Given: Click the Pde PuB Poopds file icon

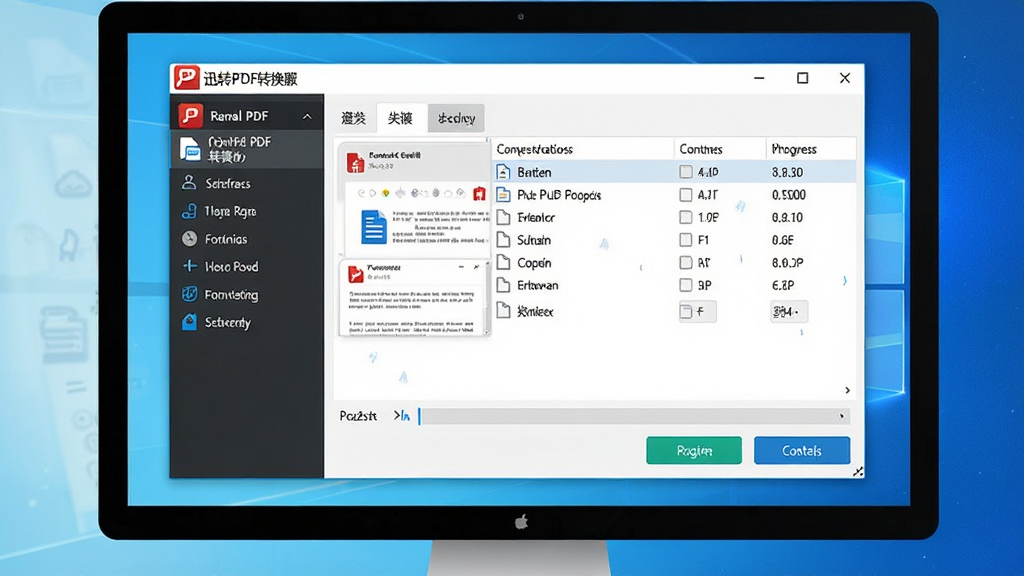Looking at the screenshot, I should coord(503,195).
